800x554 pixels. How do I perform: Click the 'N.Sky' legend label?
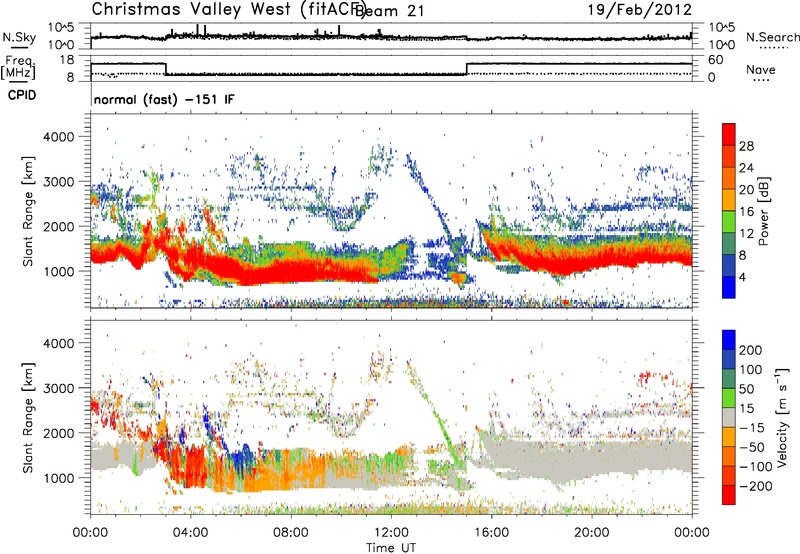[x=19, y=37]
